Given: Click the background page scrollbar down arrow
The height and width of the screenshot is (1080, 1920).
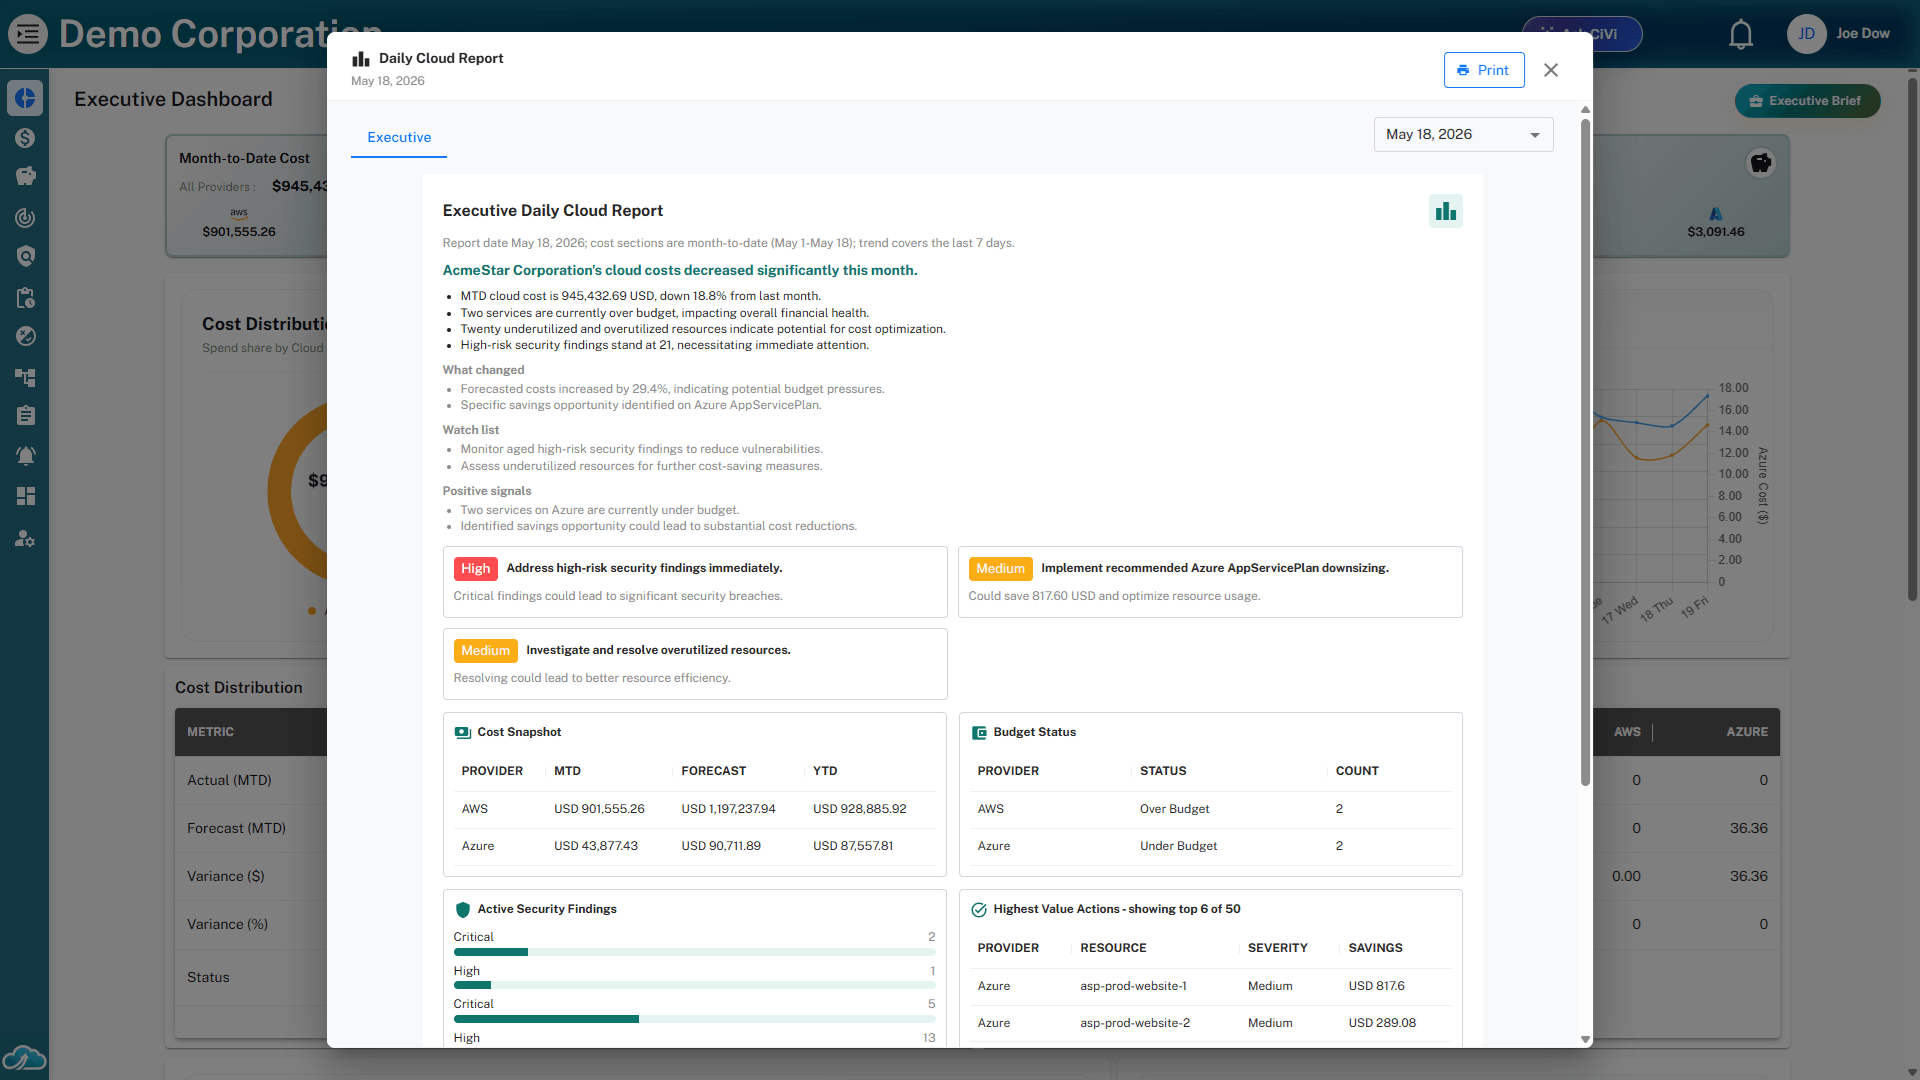Looking at the screenshot, I should 1912,1073.
